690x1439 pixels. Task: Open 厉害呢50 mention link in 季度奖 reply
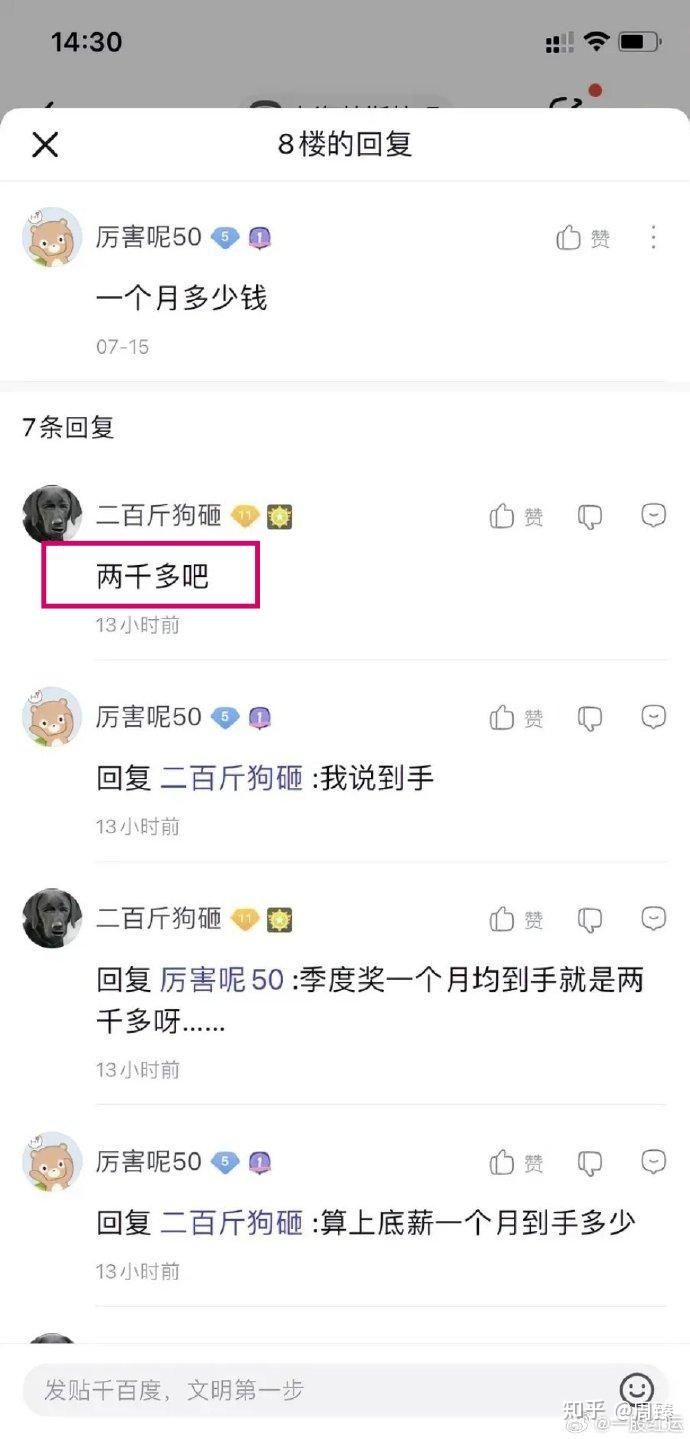coord(222,979)
